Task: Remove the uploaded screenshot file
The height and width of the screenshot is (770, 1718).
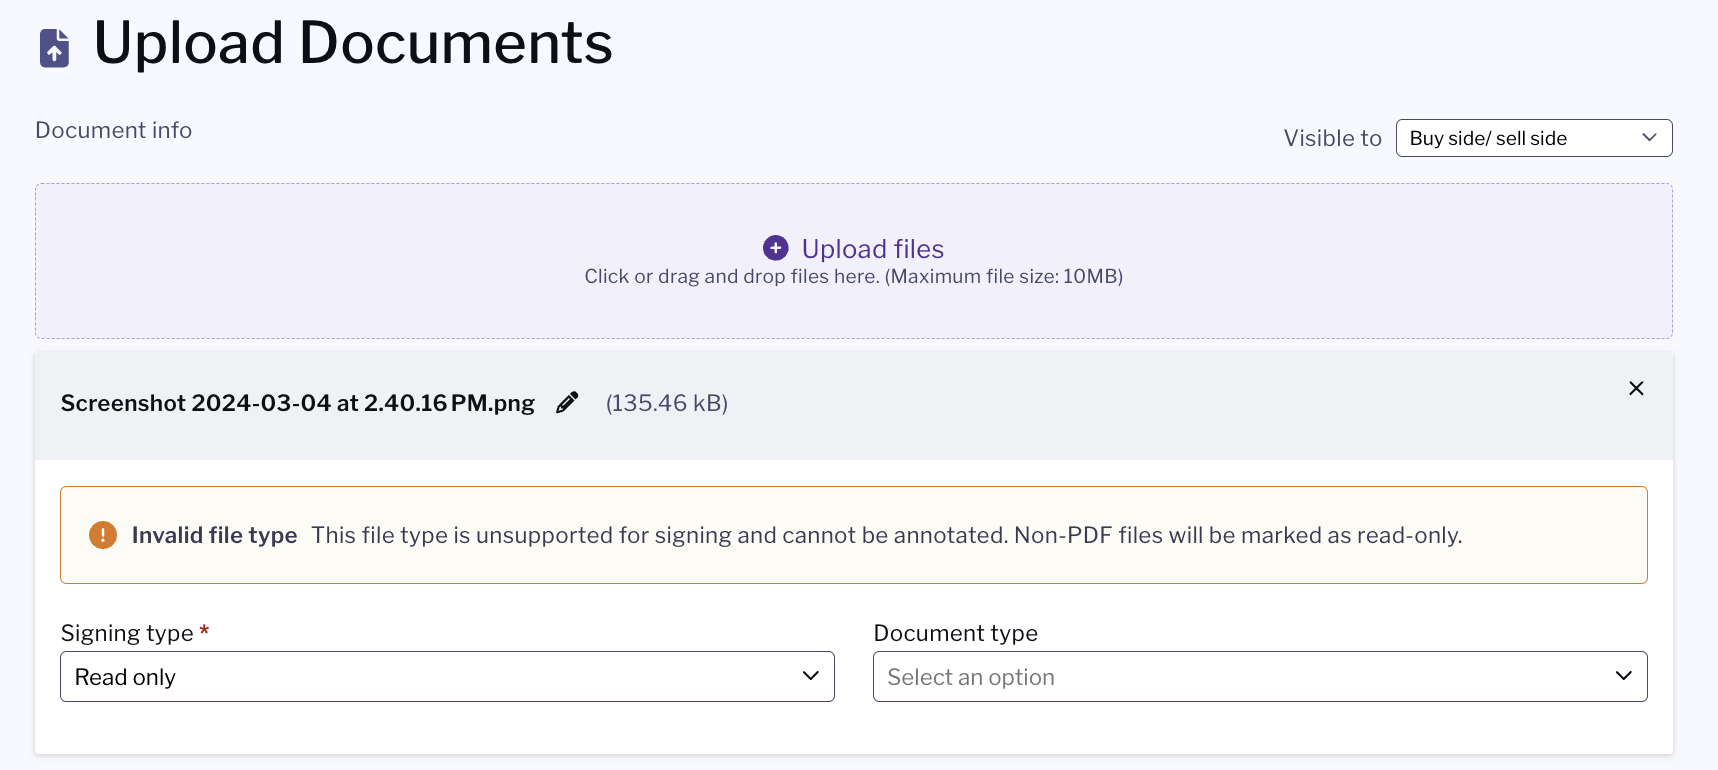Action: (1636, 388)
